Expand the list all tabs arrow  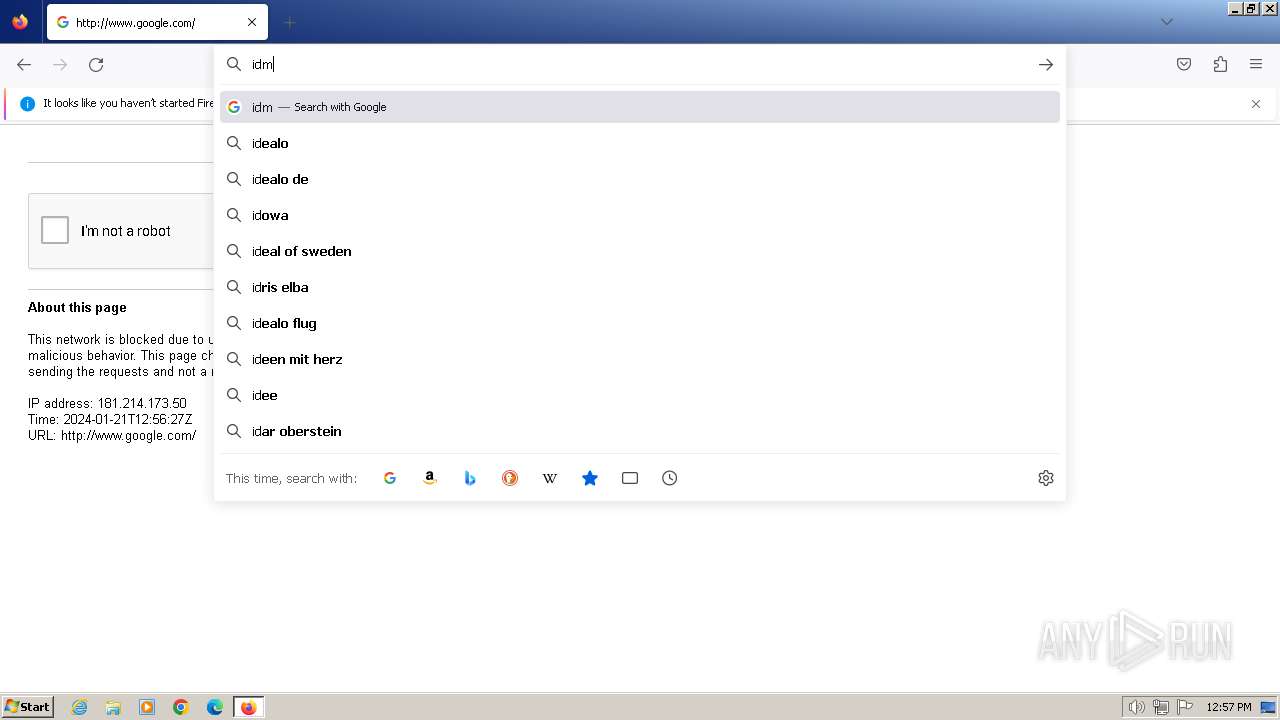1166,22
